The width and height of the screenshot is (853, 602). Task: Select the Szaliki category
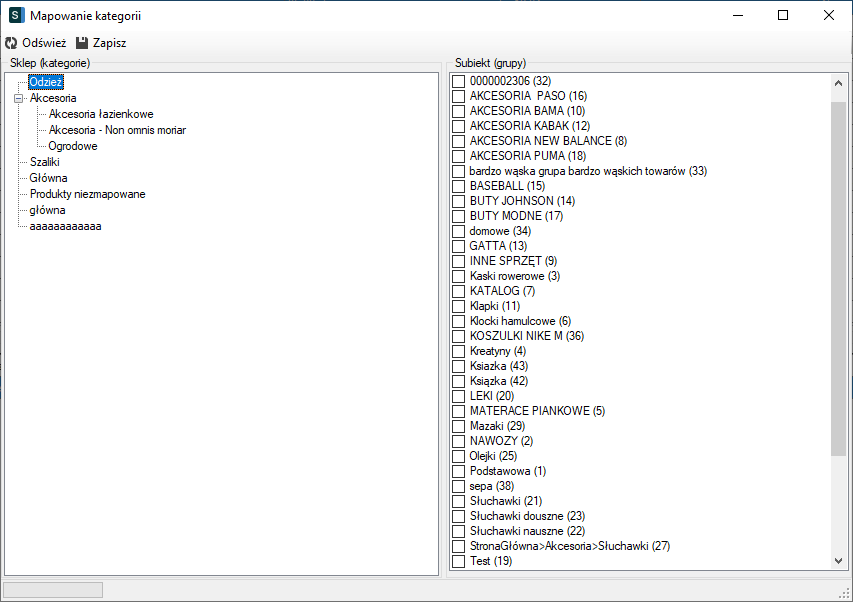(x=45, y=162)
